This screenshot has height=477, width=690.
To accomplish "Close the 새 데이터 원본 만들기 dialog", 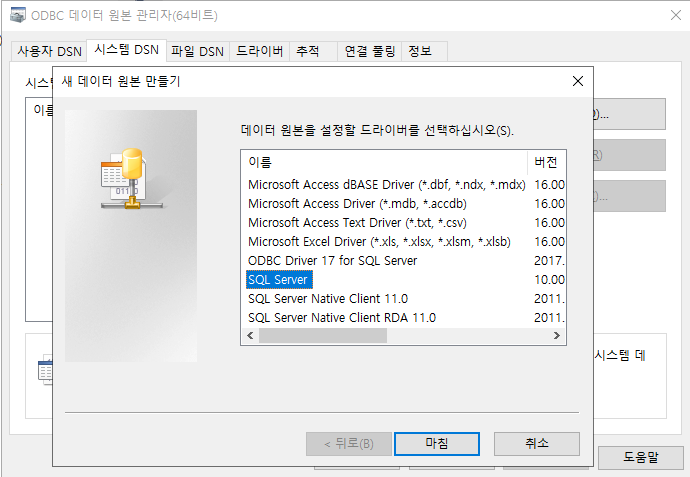I will (578, 81).
